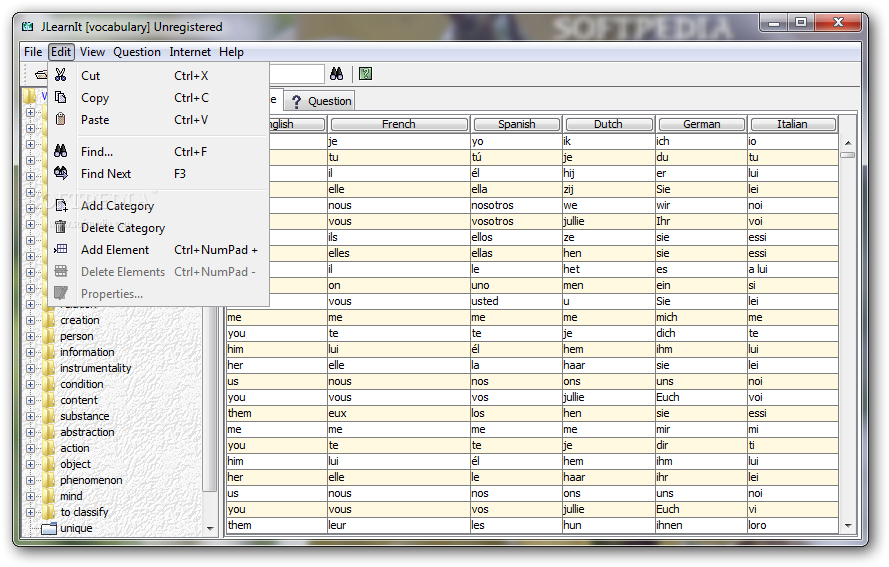Click the binoculars search icon in toolbar

coord(336,74)
